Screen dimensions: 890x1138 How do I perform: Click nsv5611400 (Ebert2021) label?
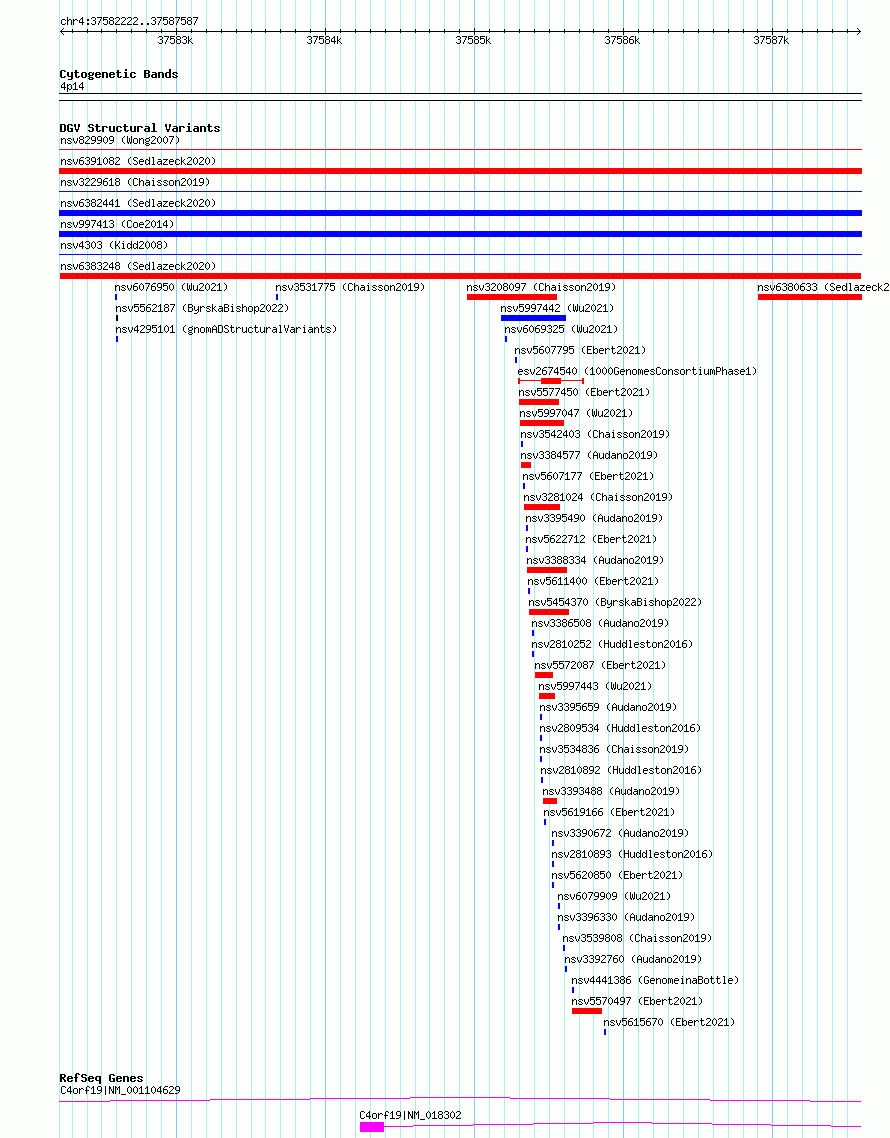point(593,582)
